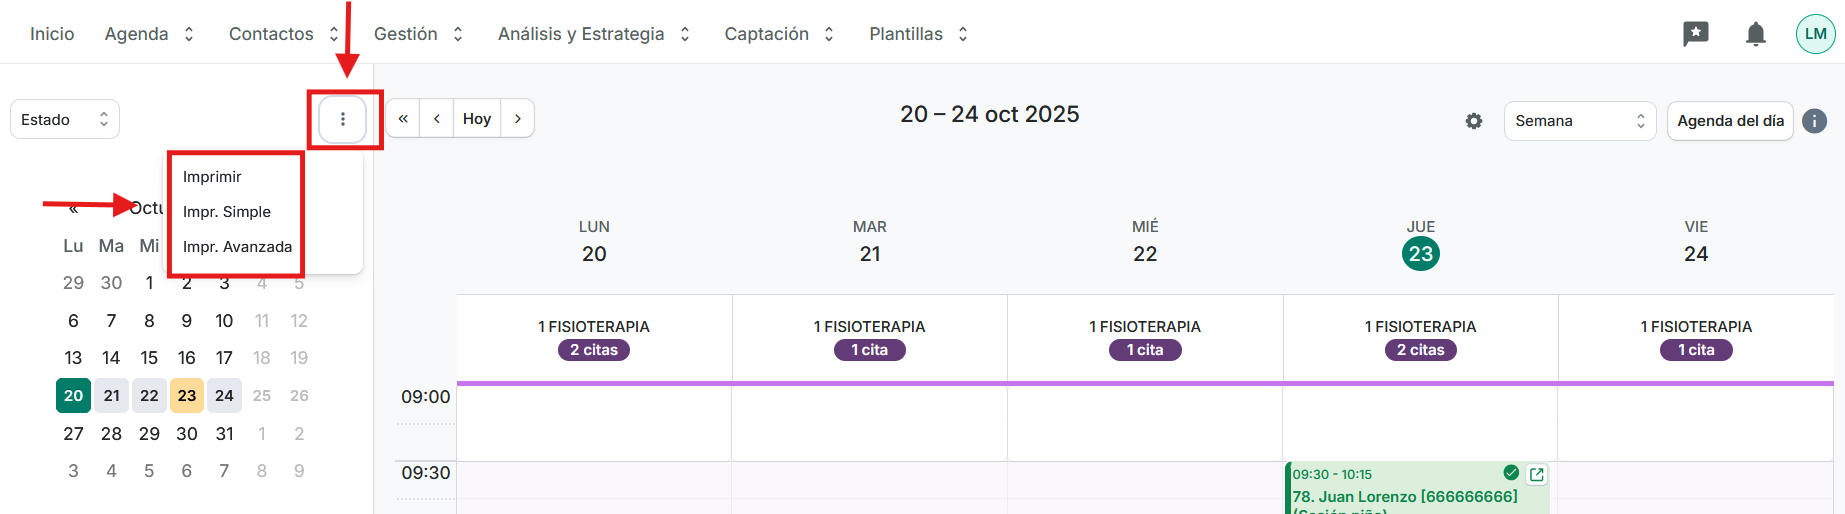
Task: Click the three-dot options button
Action: (x=343, y=119)
